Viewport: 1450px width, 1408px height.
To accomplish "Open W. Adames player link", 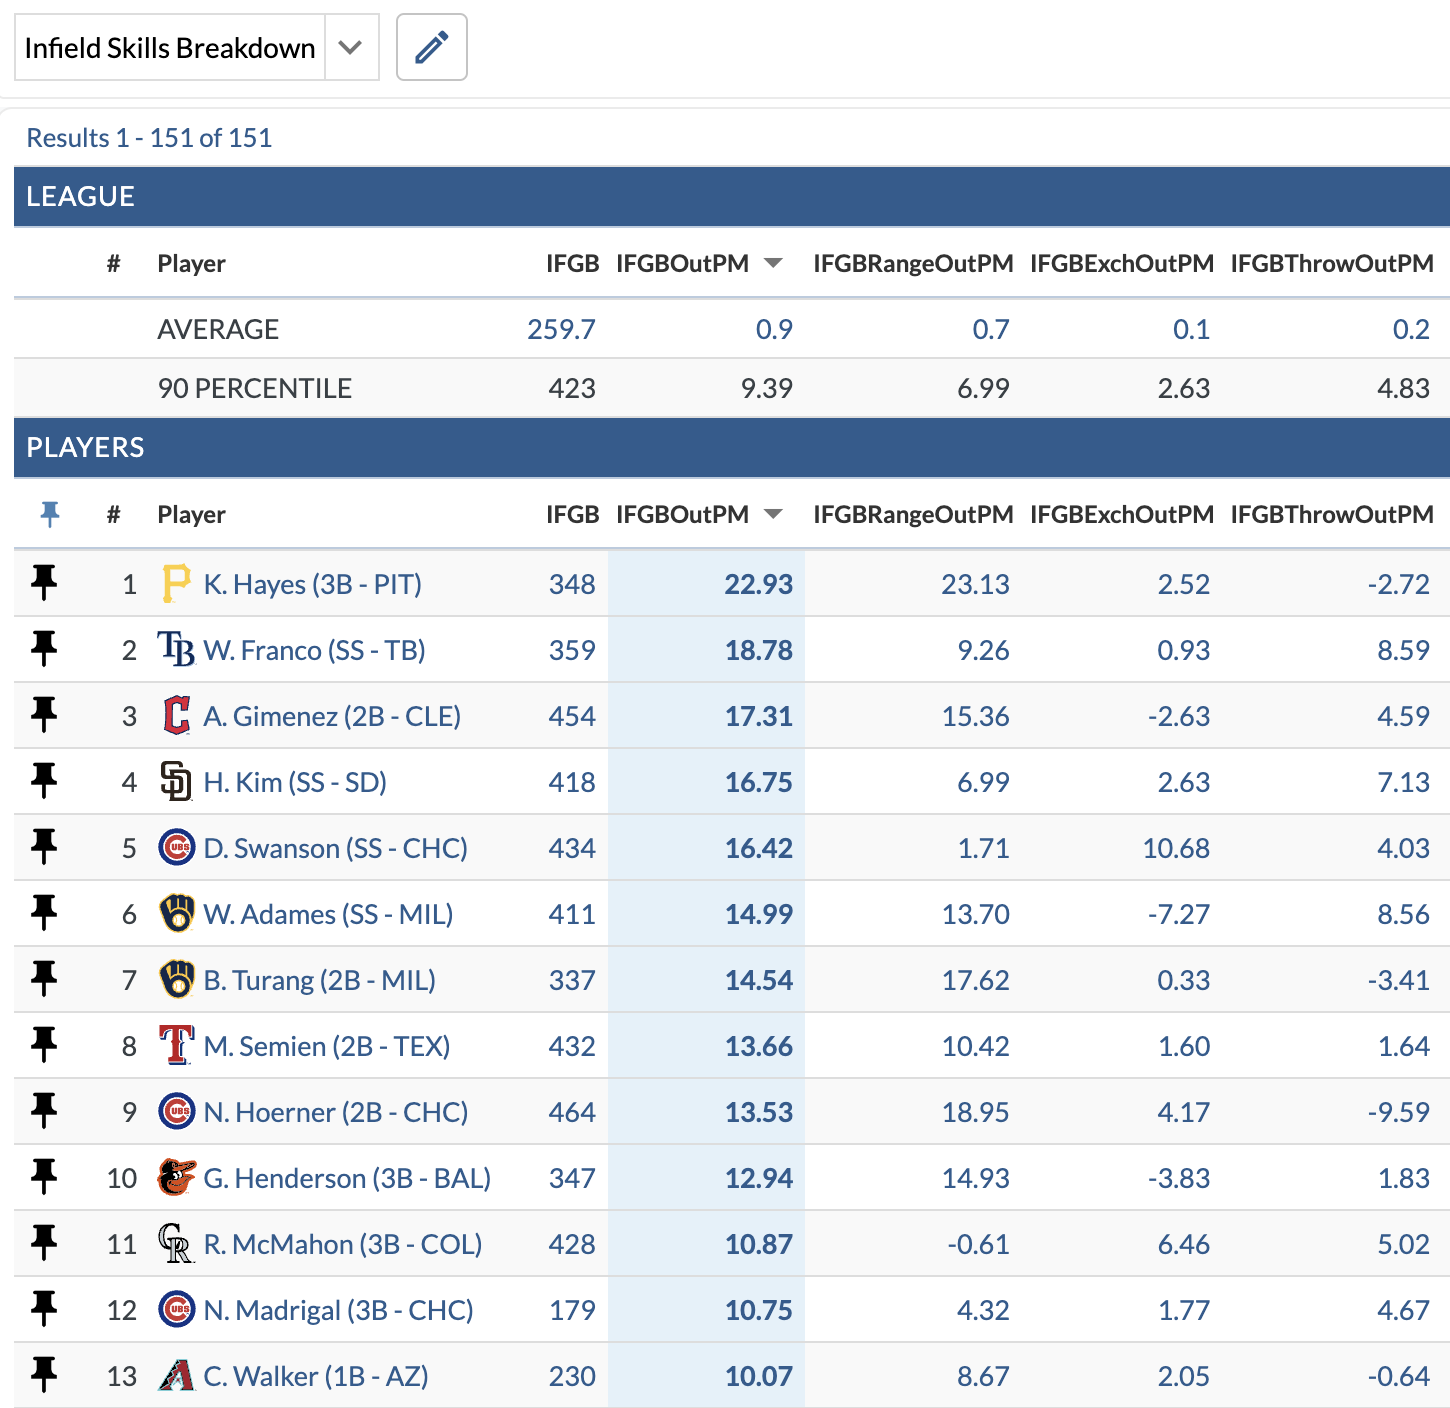I will point(328,914).
